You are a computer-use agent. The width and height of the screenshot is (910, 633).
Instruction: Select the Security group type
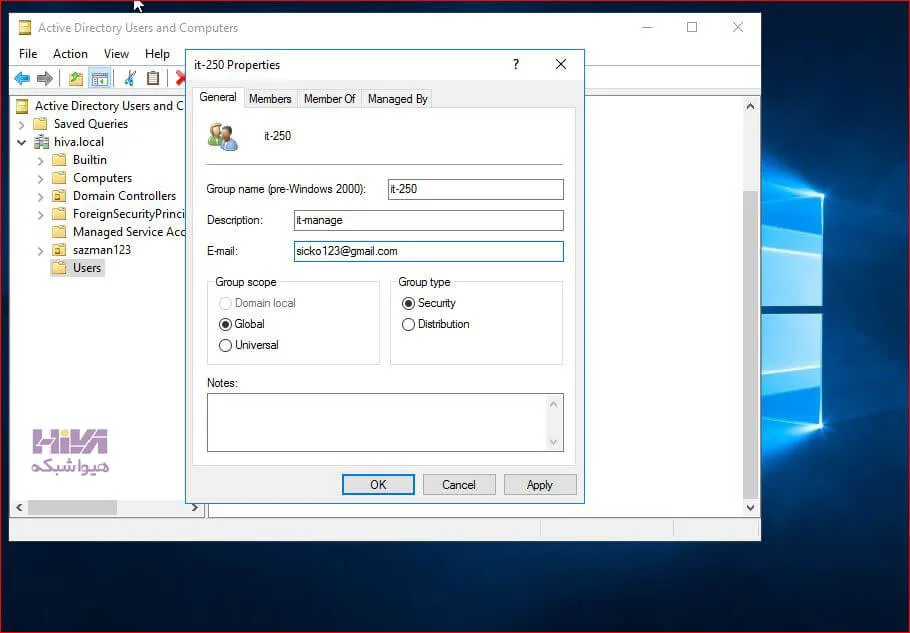click(408, 303)
